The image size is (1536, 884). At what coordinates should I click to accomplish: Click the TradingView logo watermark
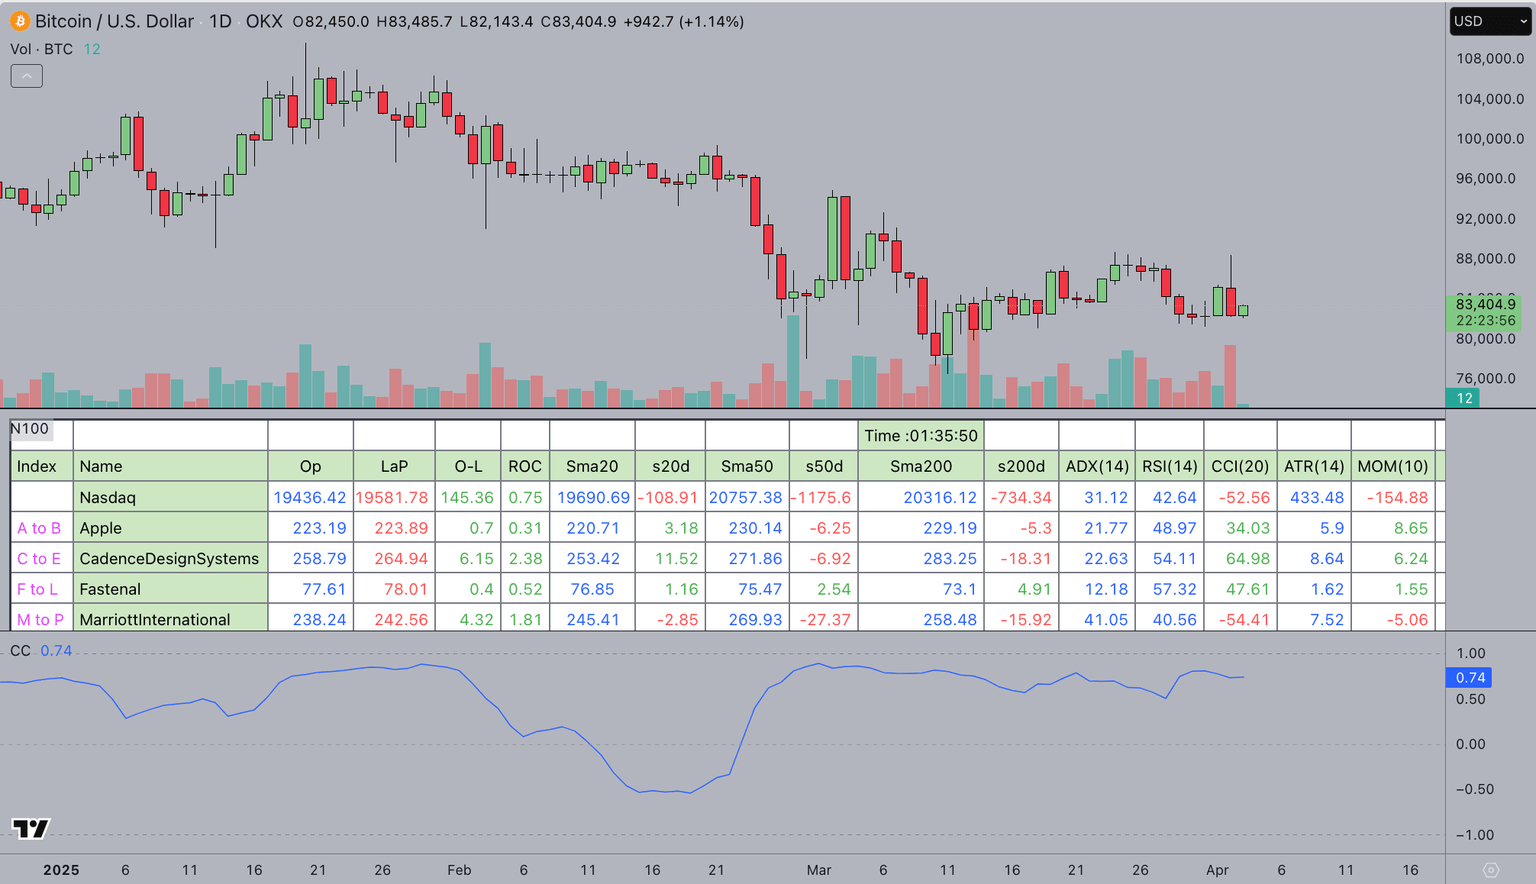tap(30, 828)
